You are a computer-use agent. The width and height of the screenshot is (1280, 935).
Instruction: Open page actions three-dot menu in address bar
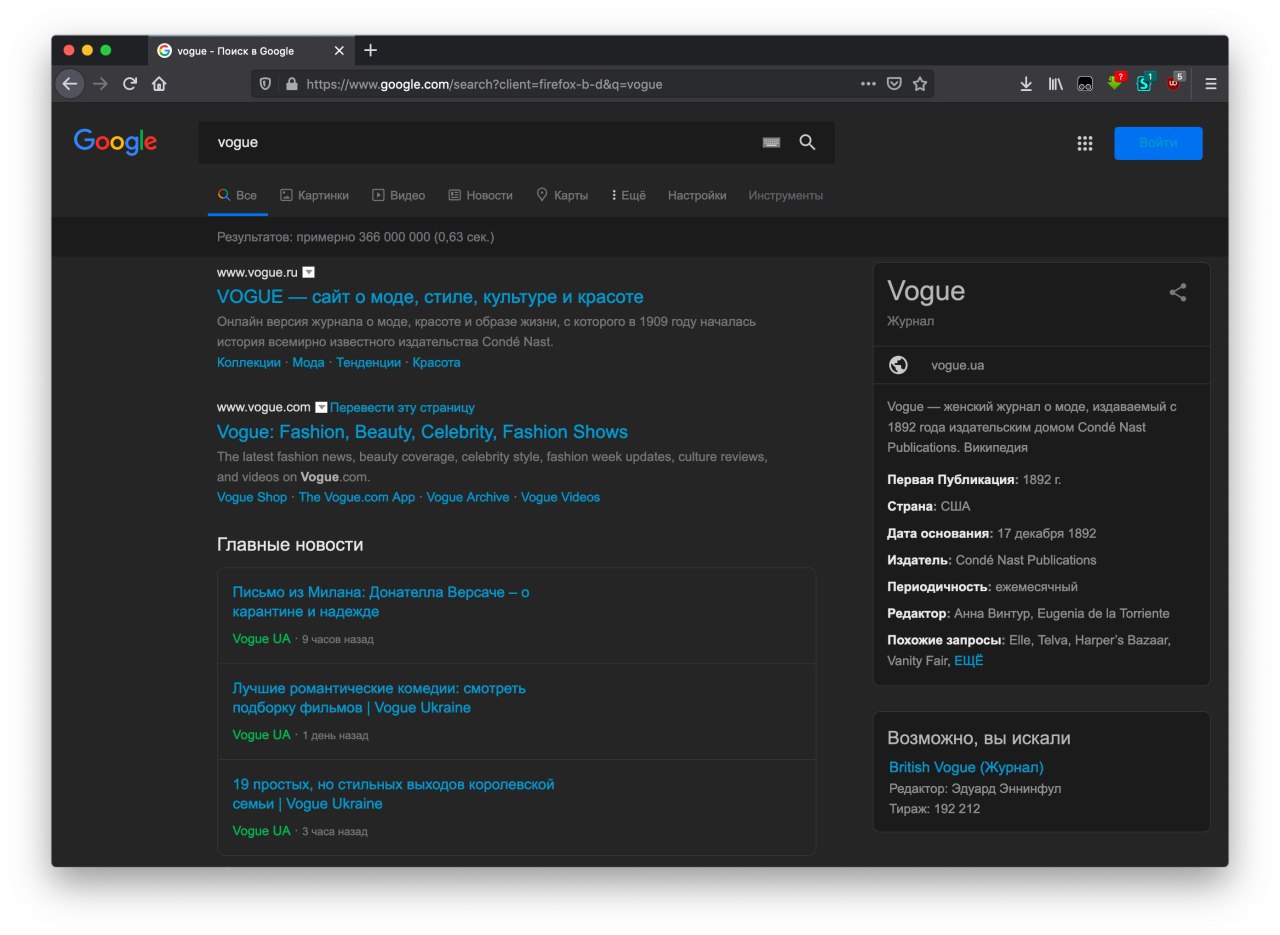tap(868, 84)
